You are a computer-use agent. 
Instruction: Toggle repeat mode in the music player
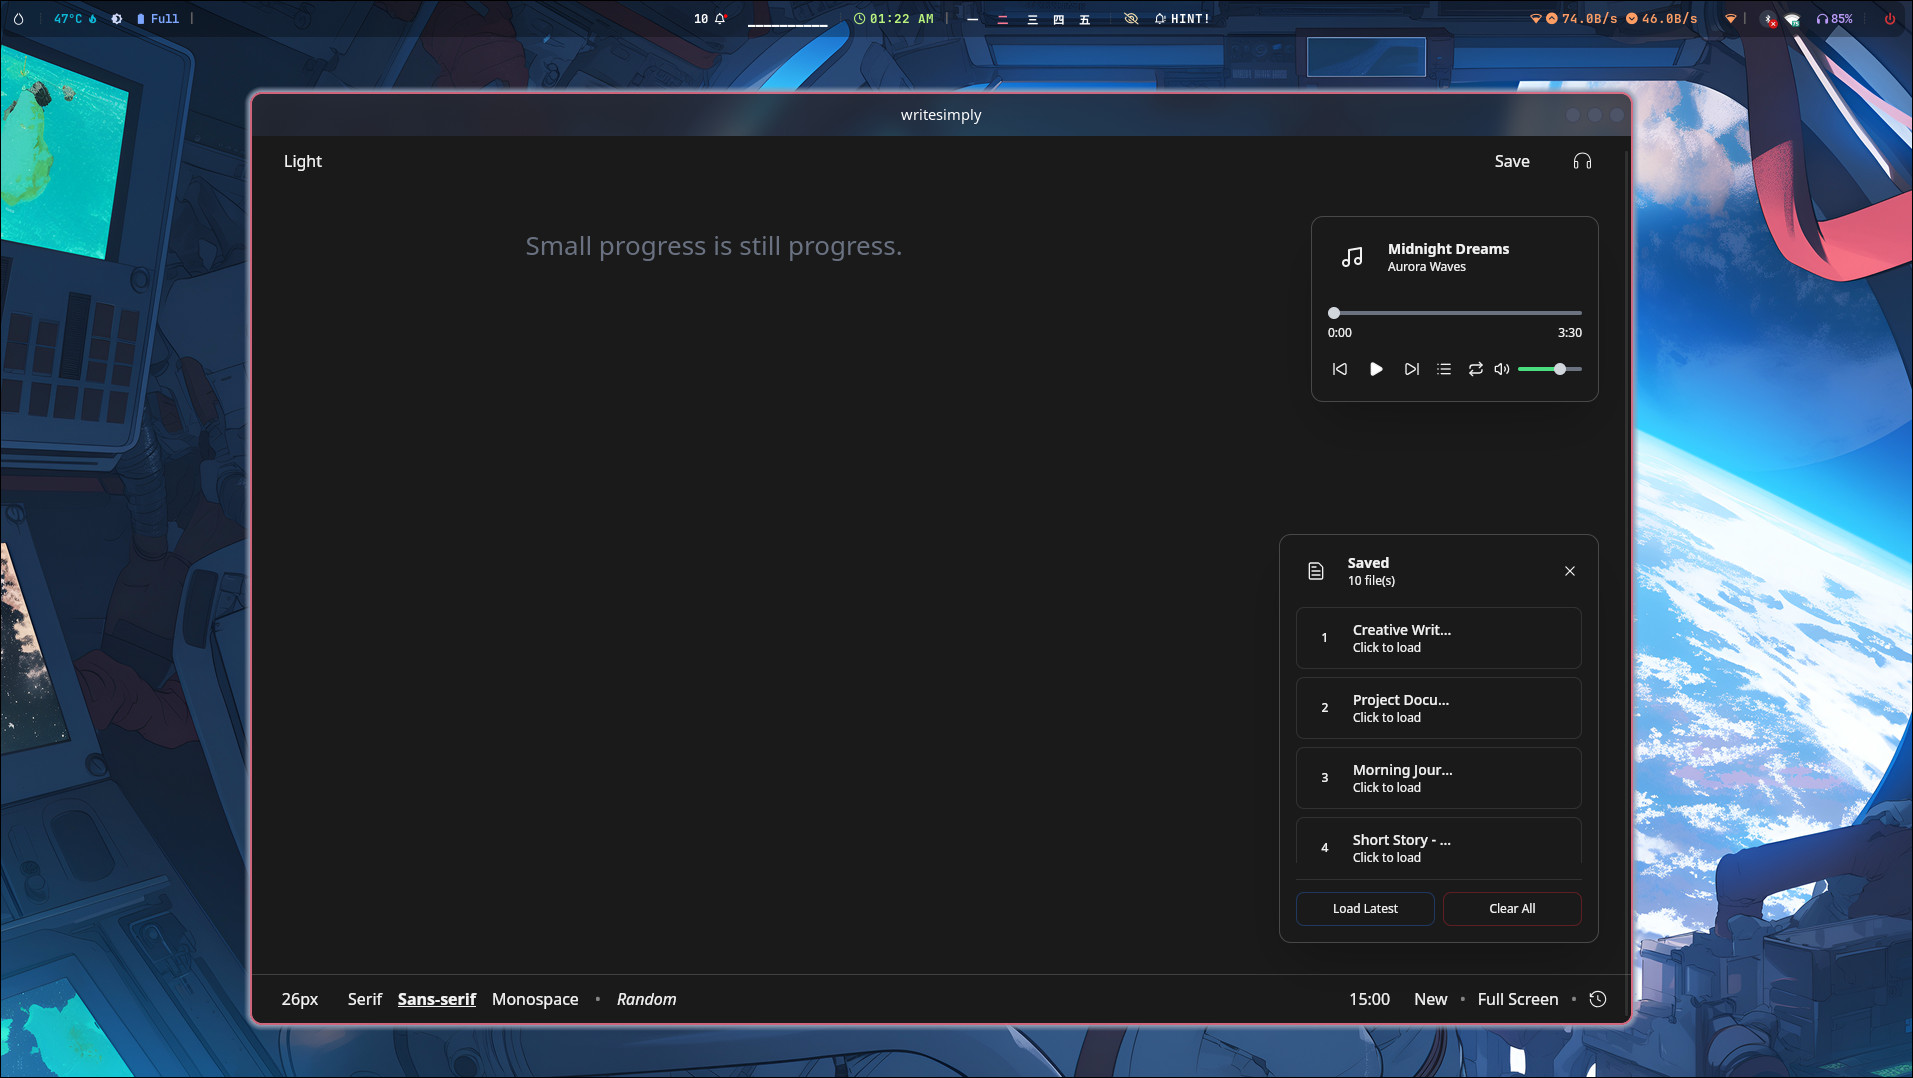[x=1475, y=369]
